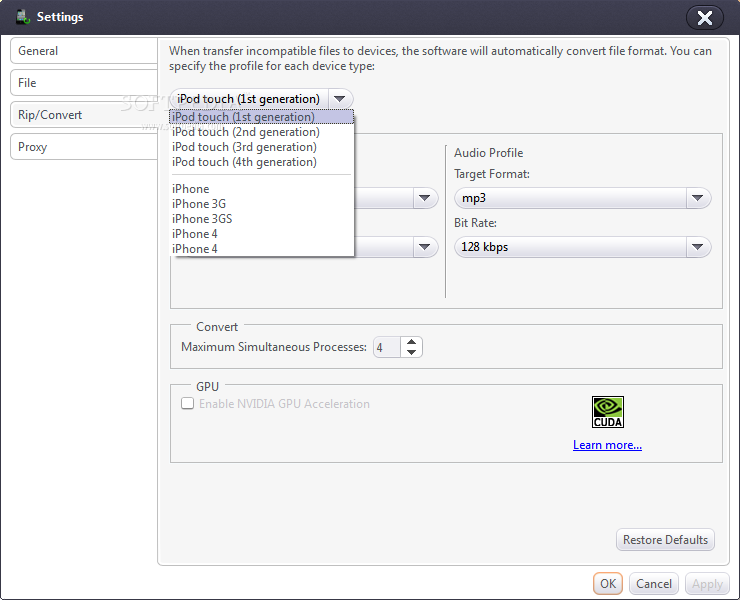
Task: Choose the plain iPhone entry
Action: click(261, 188)
